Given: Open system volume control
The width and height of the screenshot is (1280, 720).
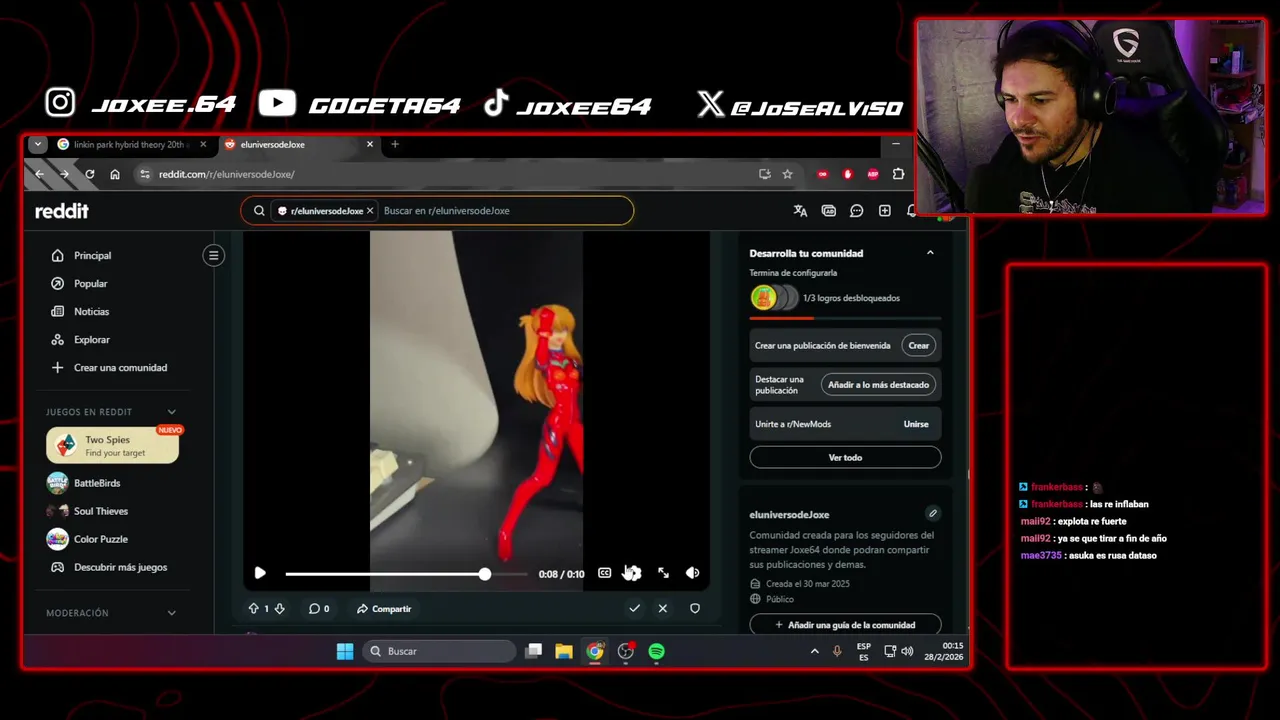Looking at the screenshot, I should coord(907,651).
